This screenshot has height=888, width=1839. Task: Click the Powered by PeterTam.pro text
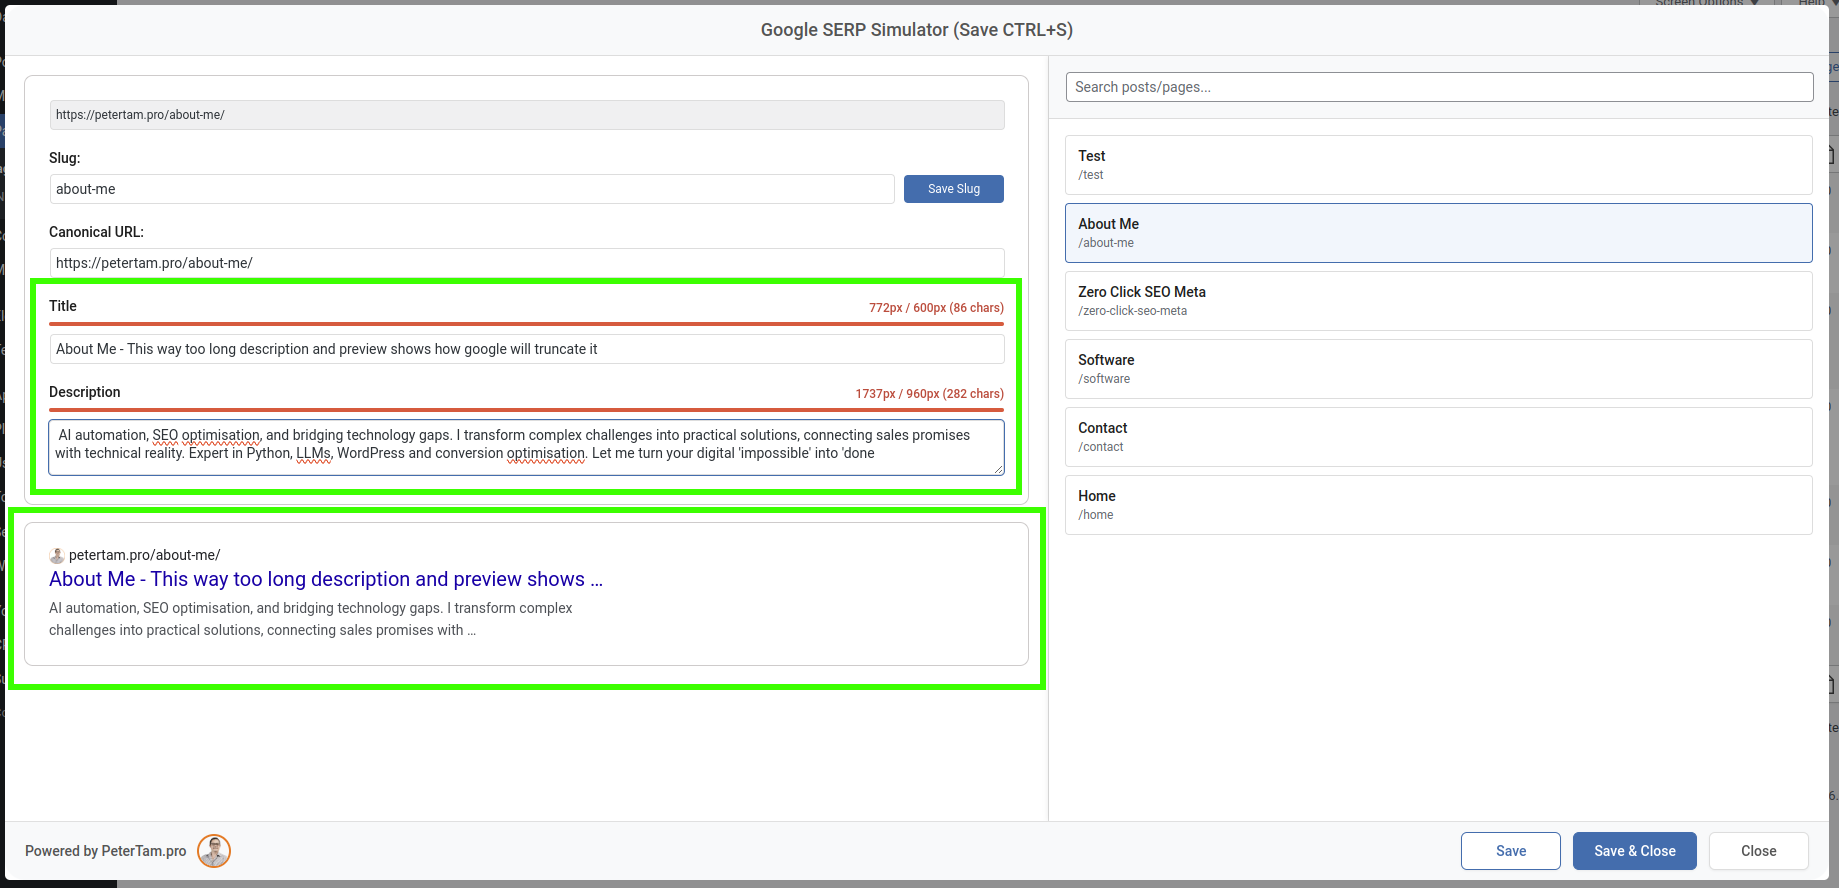(x=106, y=851)
